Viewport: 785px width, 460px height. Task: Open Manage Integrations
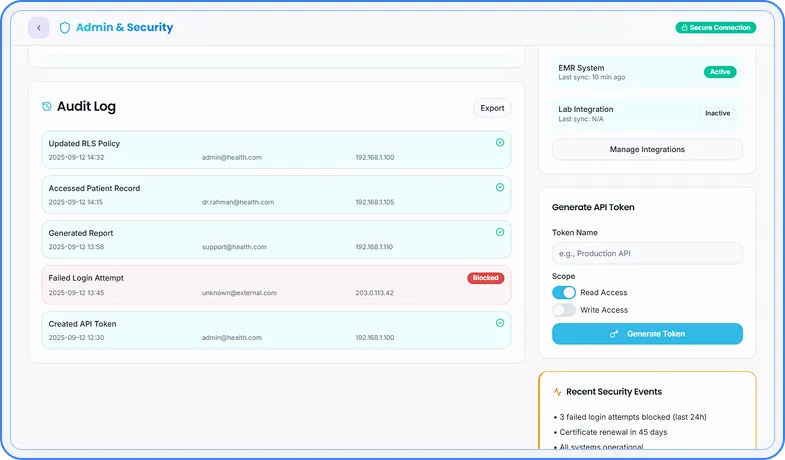[647, 149]
